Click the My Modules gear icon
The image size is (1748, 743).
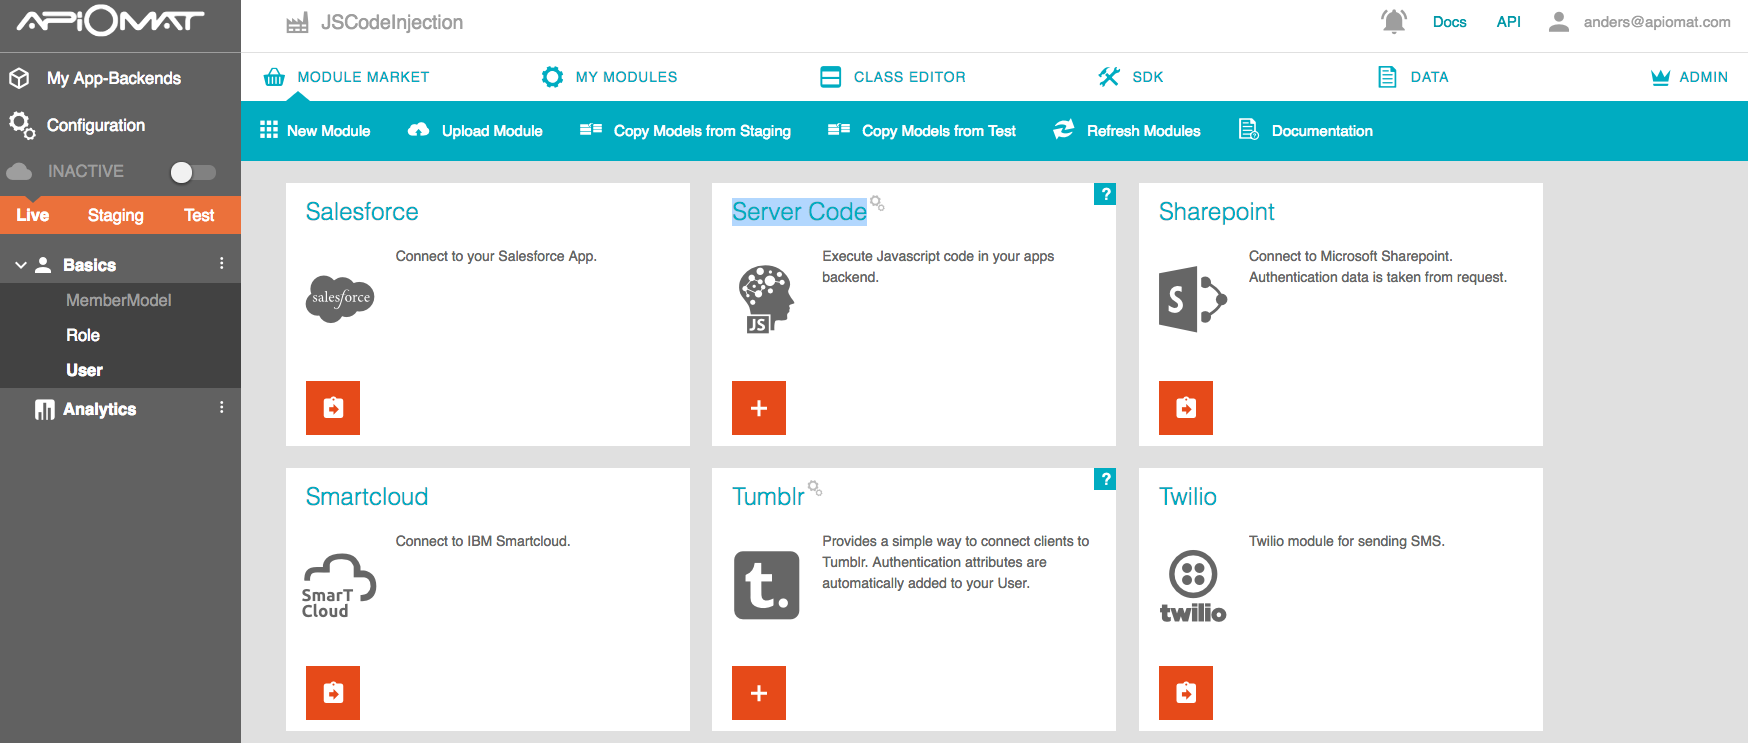[552, 77]
